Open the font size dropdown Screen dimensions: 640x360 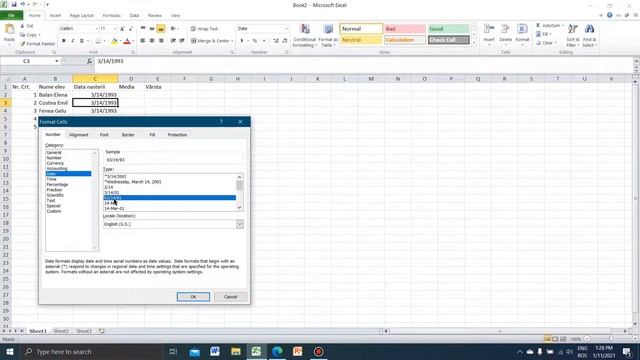pos(115,29)
